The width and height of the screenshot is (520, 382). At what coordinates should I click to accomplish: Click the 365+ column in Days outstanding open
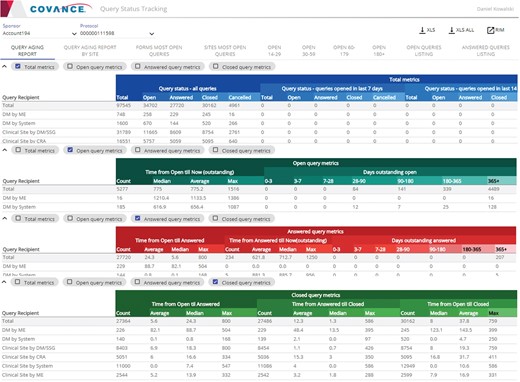click(x=494, y=181)
